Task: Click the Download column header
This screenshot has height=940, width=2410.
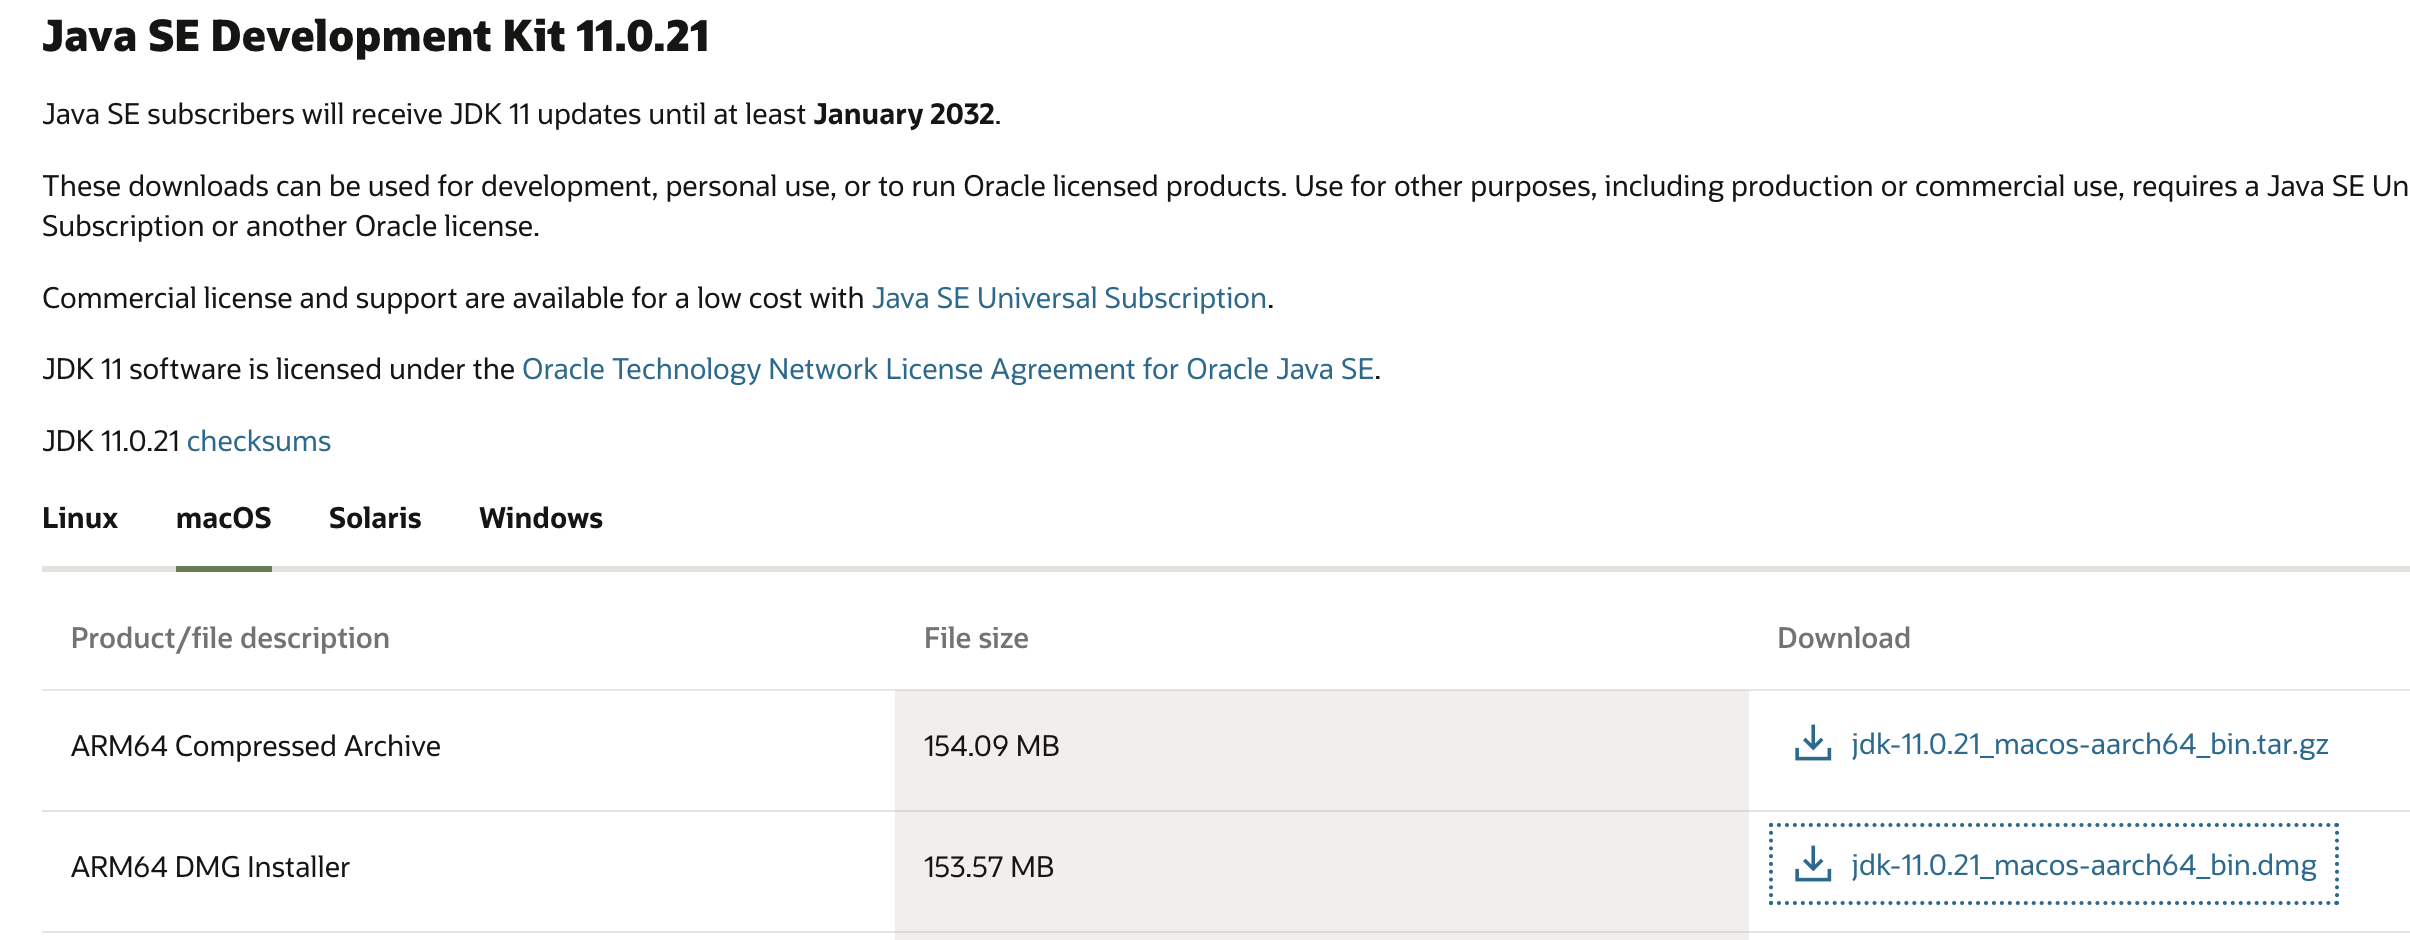Action: click(x=1843, y=638)
